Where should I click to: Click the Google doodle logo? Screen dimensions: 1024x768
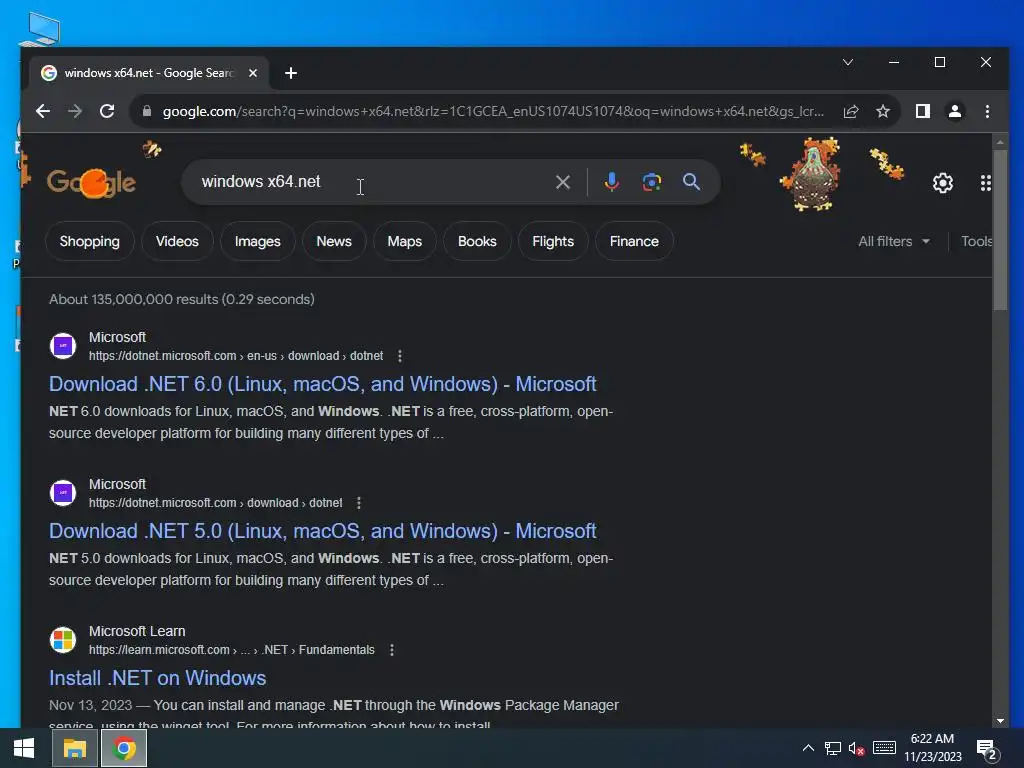pyautogui.click(x=91, y=182)
